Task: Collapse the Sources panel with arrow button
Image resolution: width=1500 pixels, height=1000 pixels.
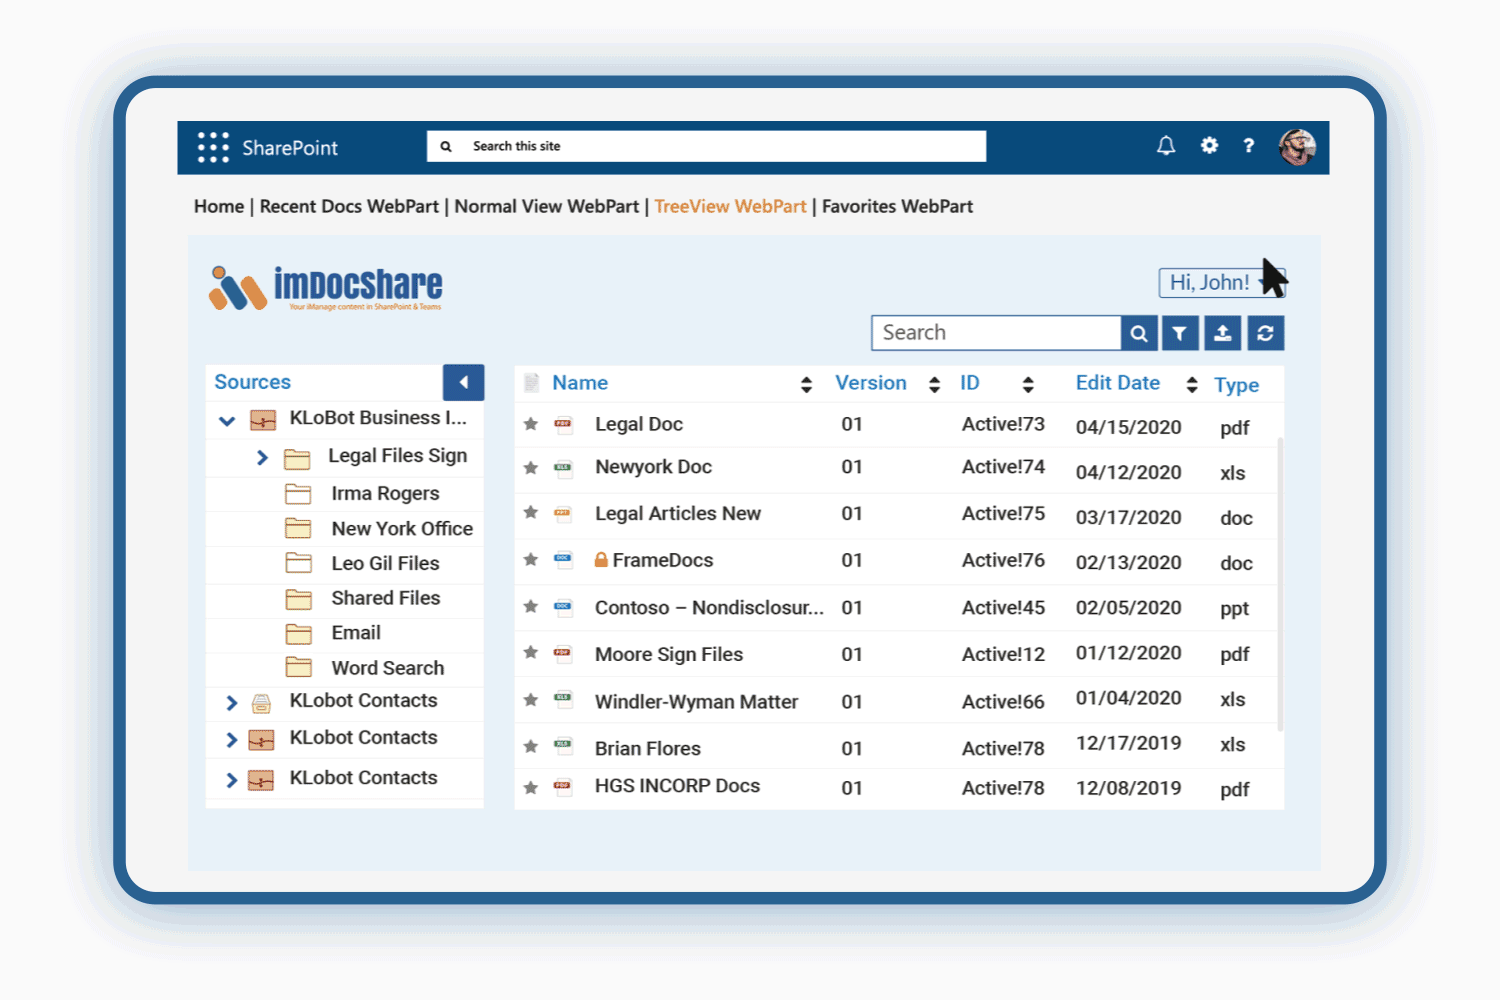Action: 463,382
